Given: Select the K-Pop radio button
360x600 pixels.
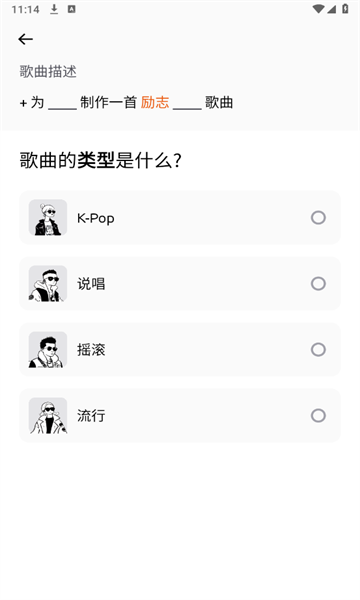Looking at the screenshot, I should (318, 218).
